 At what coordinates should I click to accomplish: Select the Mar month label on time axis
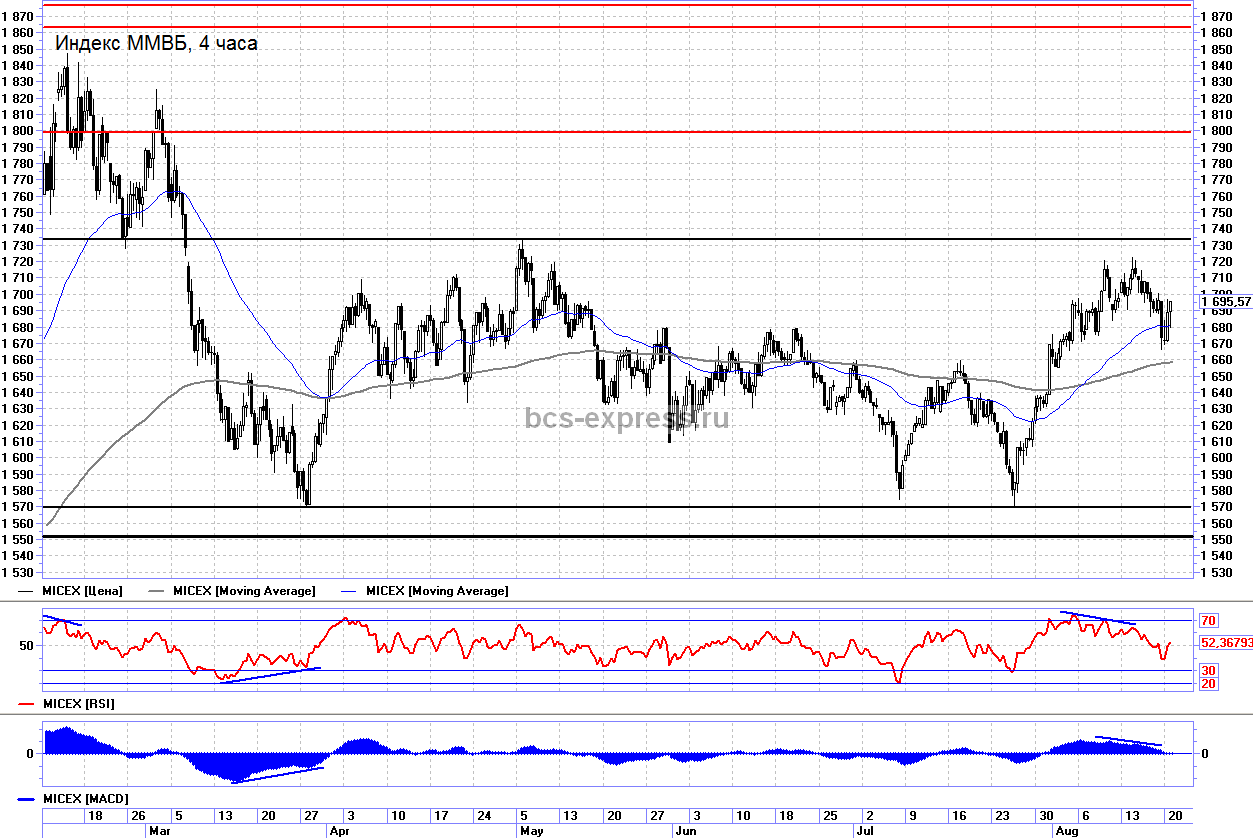pos(159,830)
